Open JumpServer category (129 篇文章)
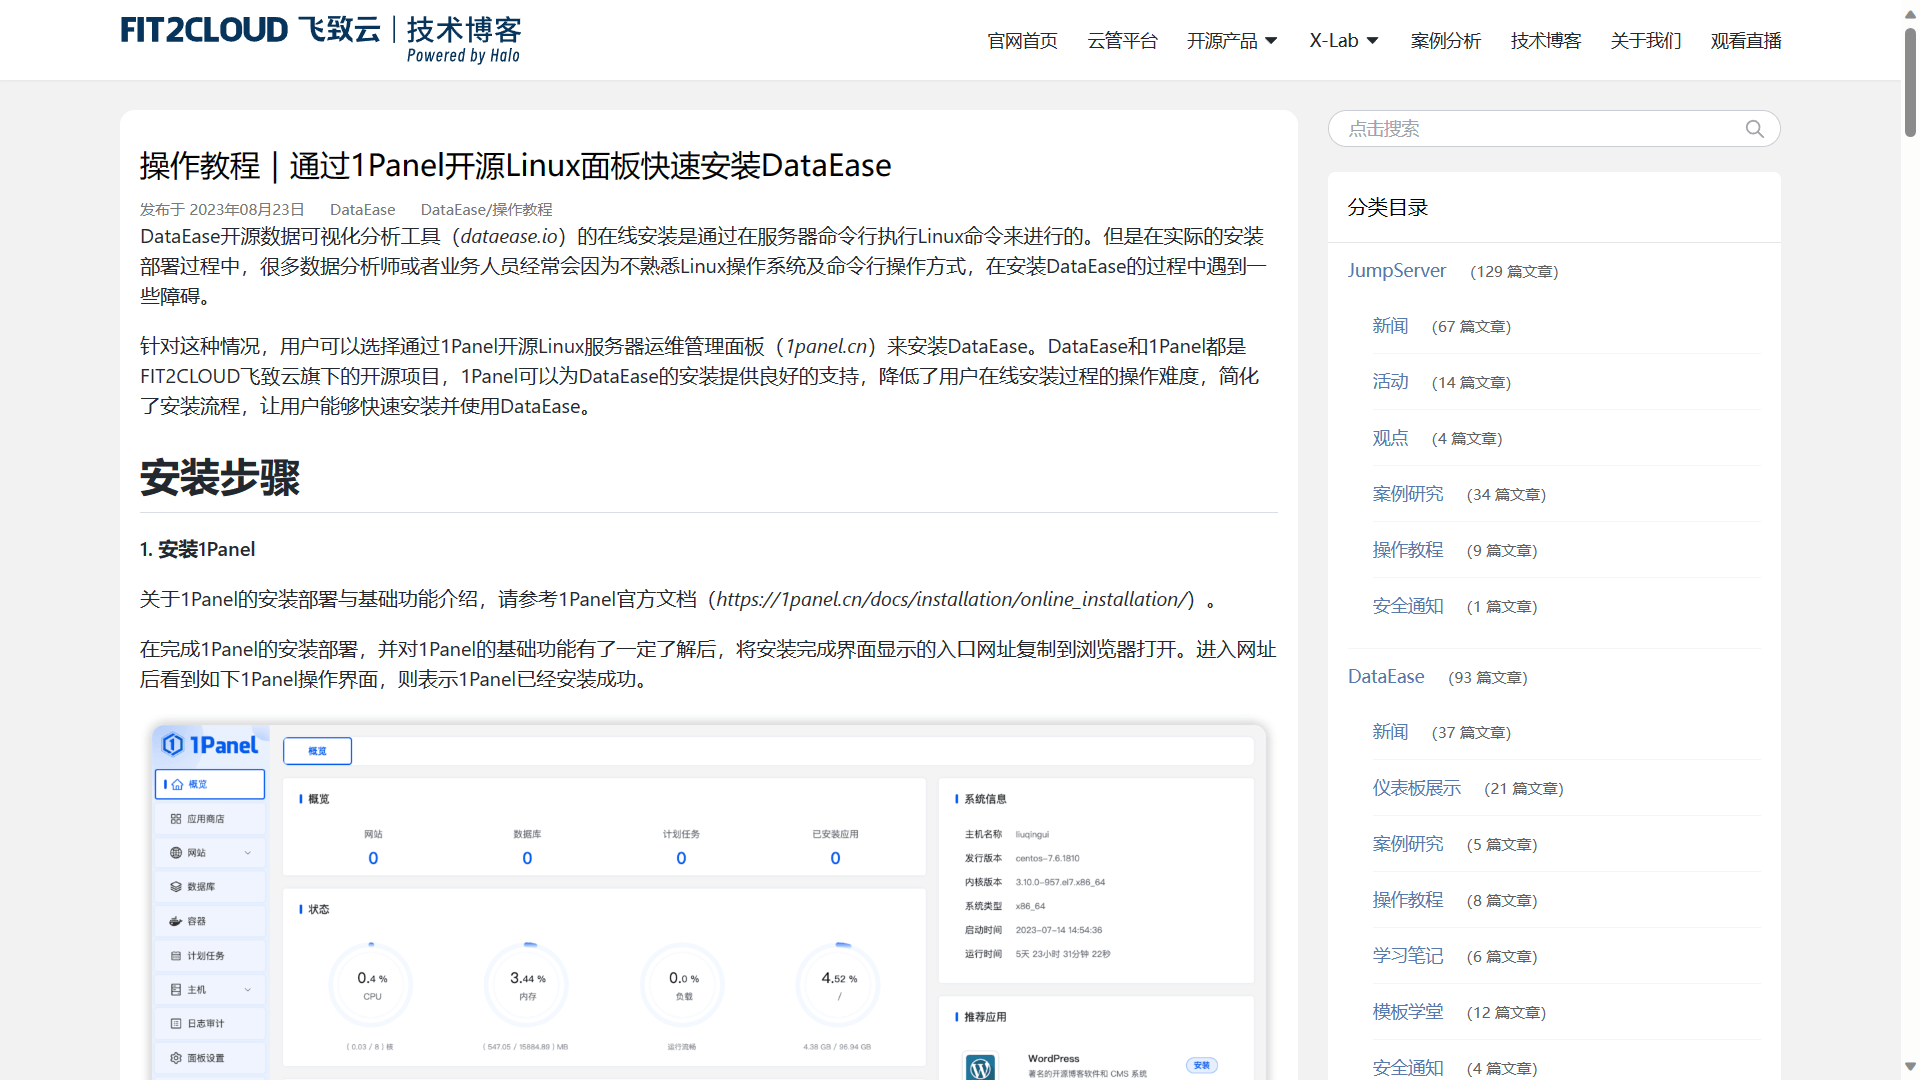The width and height of the screenshot is (1920, 1080). pos(1396,271)
